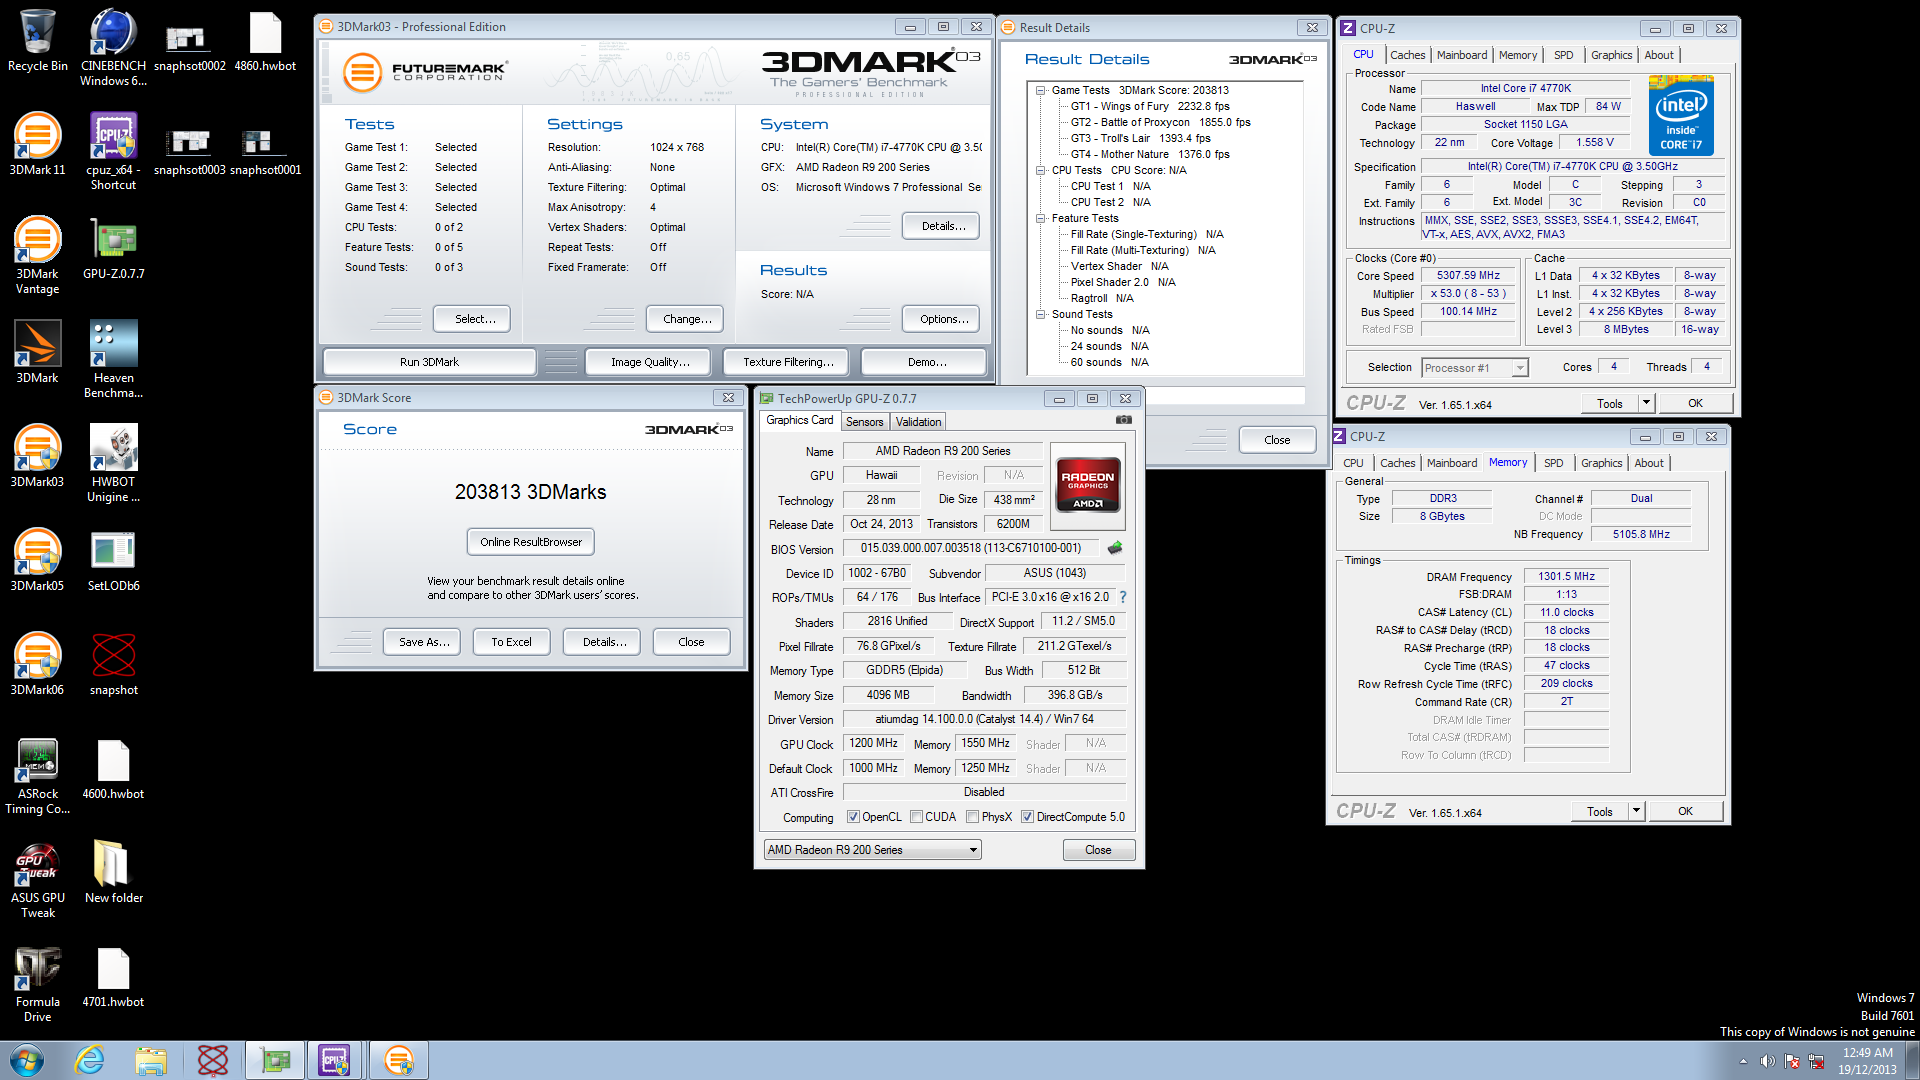Click the Bus Interface question mark icon
Screen dimensions: 1920x1080
coord(1123,597)
